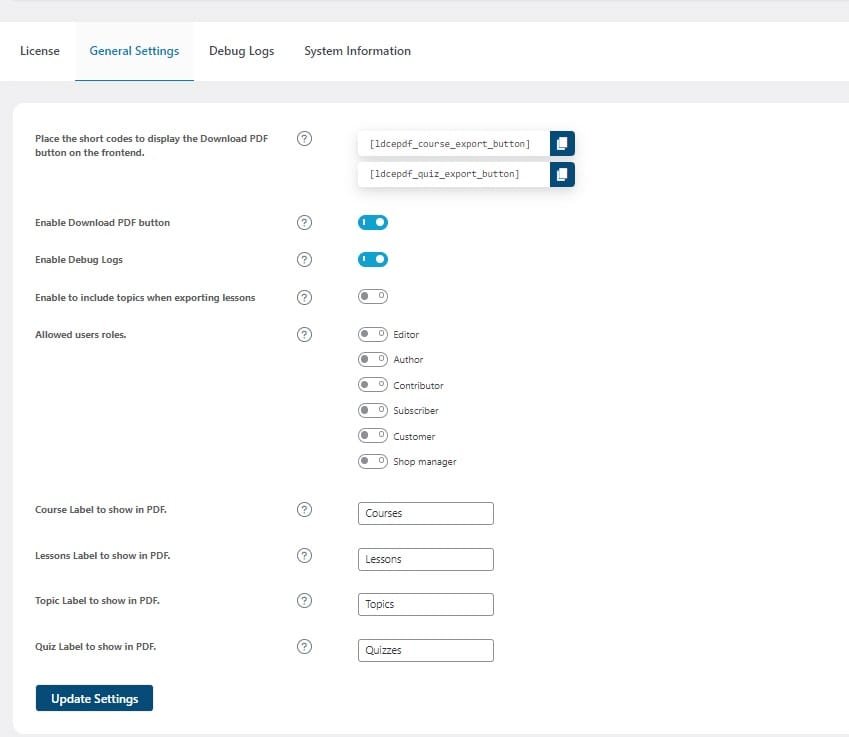849x737 pixels.
Task: Click the 'Allowed users roles.' label
Action: (x=81, y=335)
